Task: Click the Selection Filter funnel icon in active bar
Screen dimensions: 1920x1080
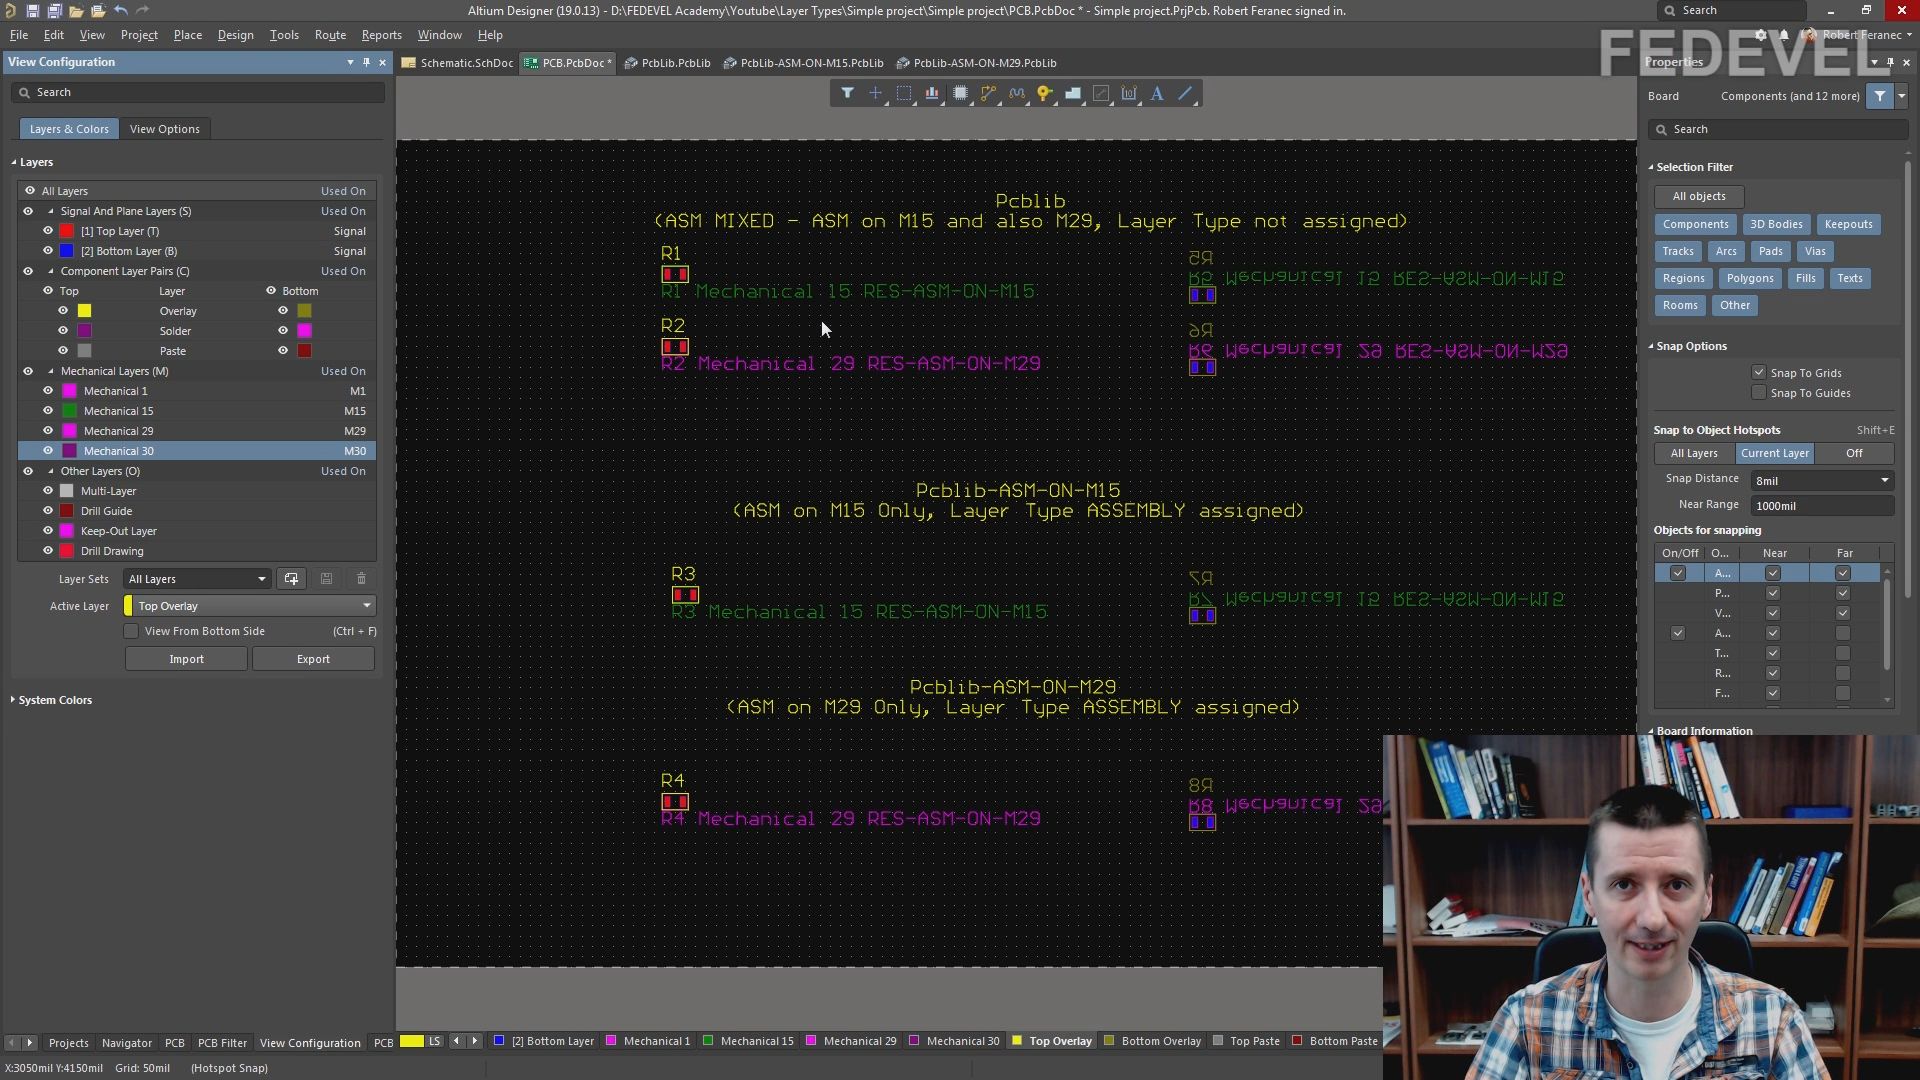Action: [x=847, y=94]
